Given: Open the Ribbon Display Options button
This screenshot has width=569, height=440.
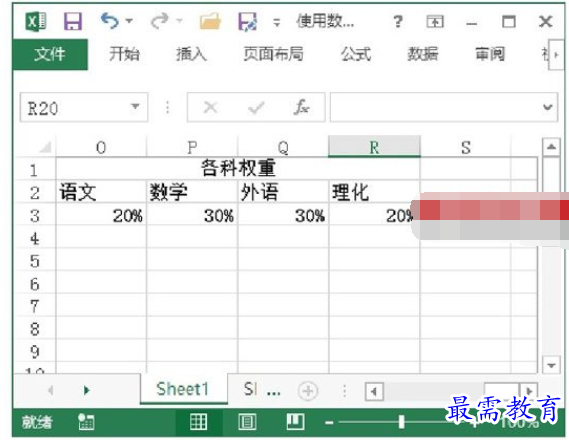Looking at the screenshot, I should point(435,22).
